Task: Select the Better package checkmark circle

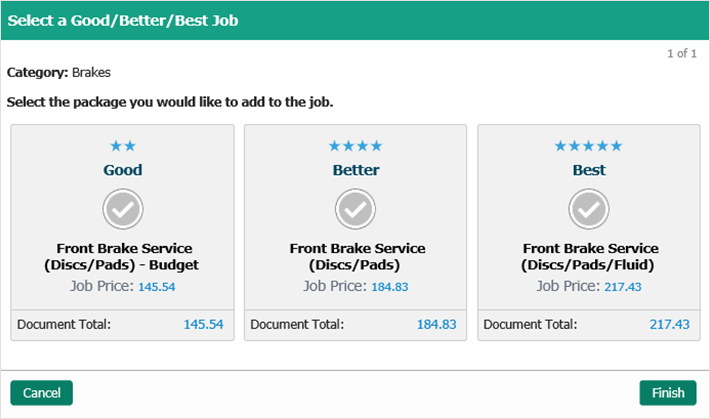Action: [x=356, y=208]
